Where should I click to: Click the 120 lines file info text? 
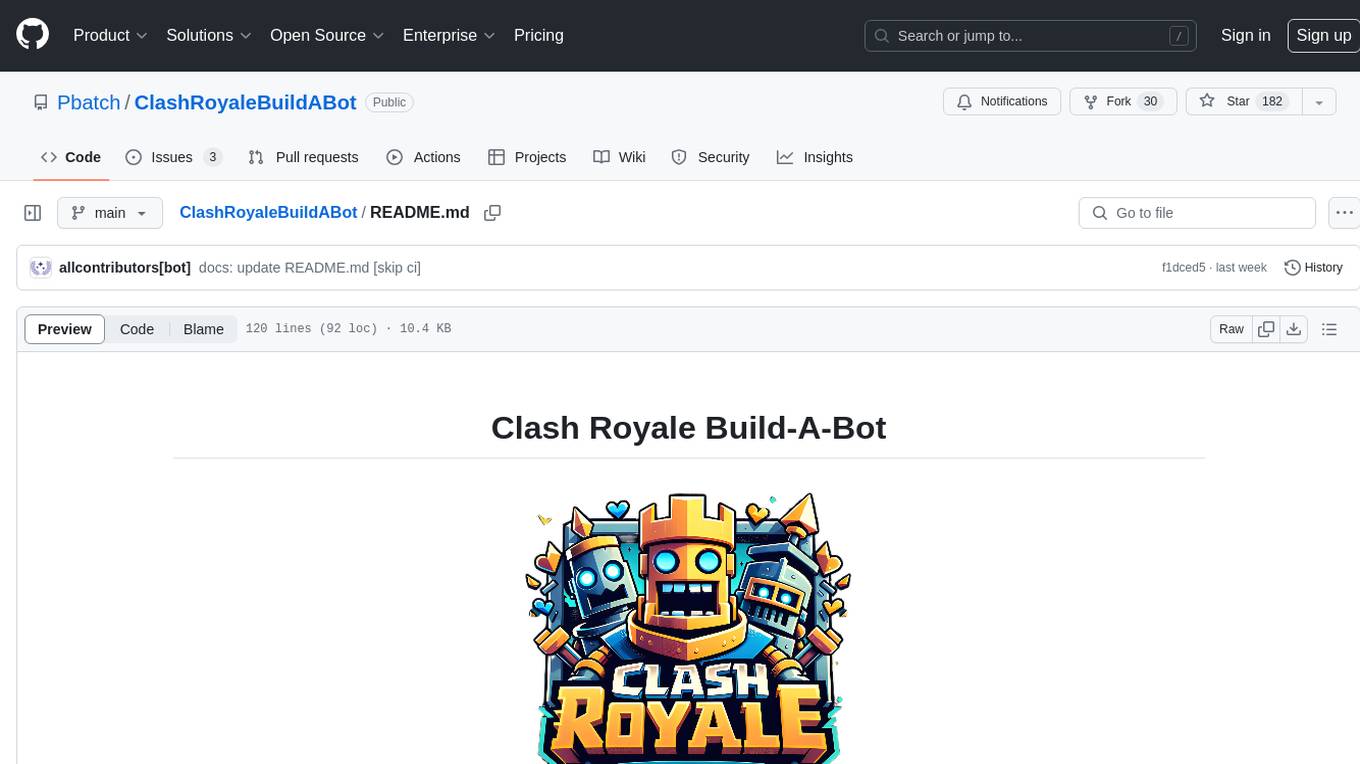click(x=348, y=329)
